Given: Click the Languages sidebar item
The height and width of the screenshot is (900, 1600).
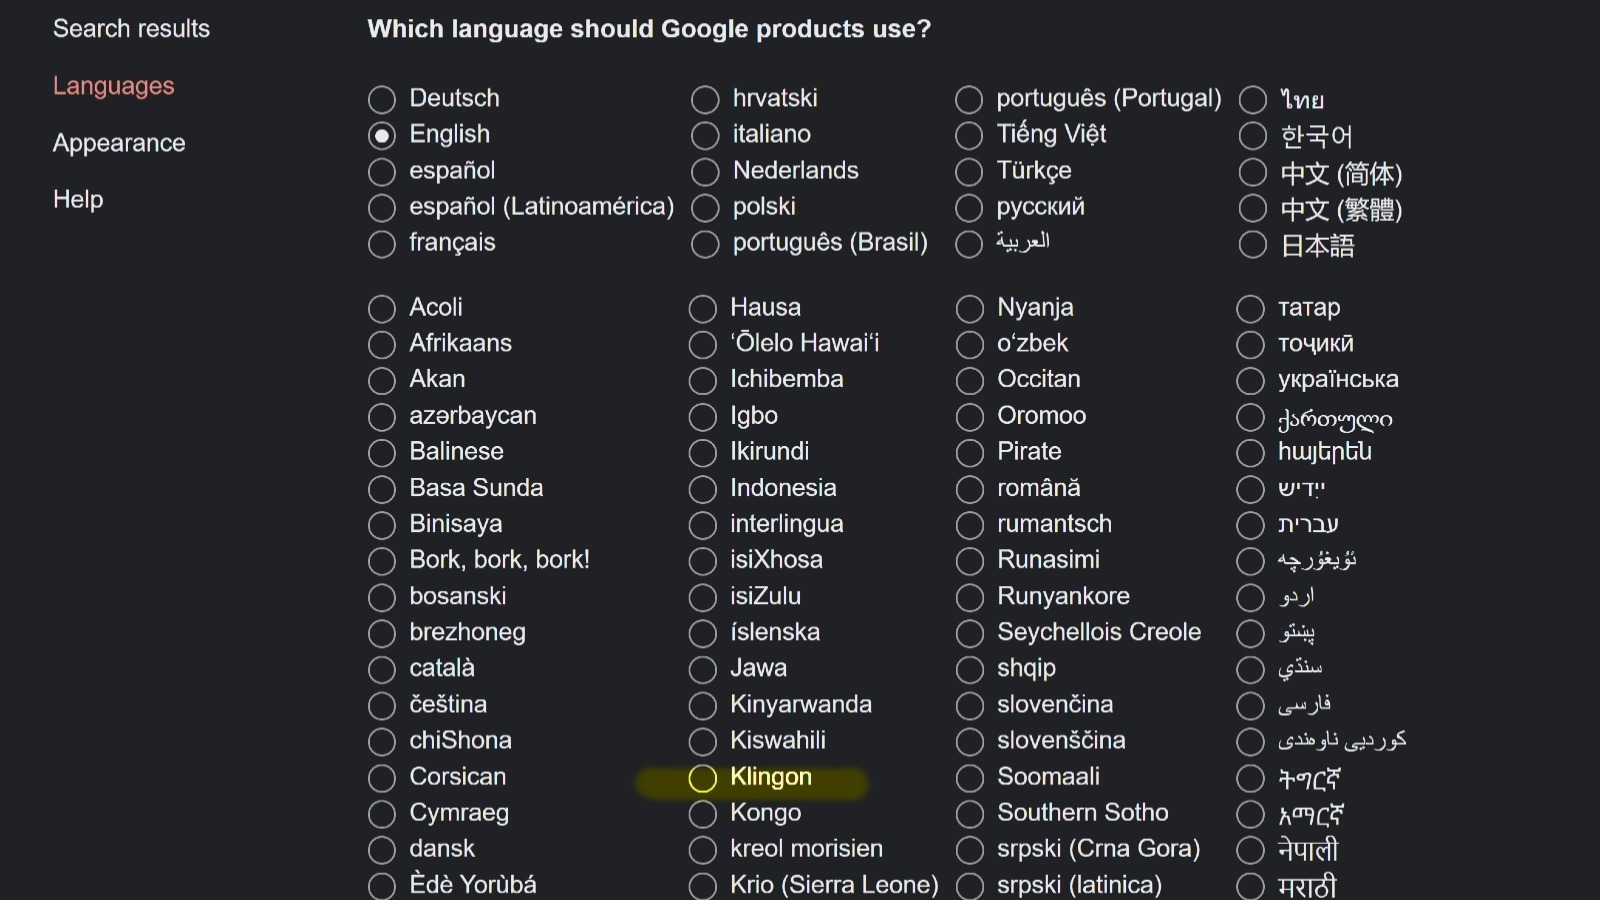Looking at the screenshot, I should [113, 86].
